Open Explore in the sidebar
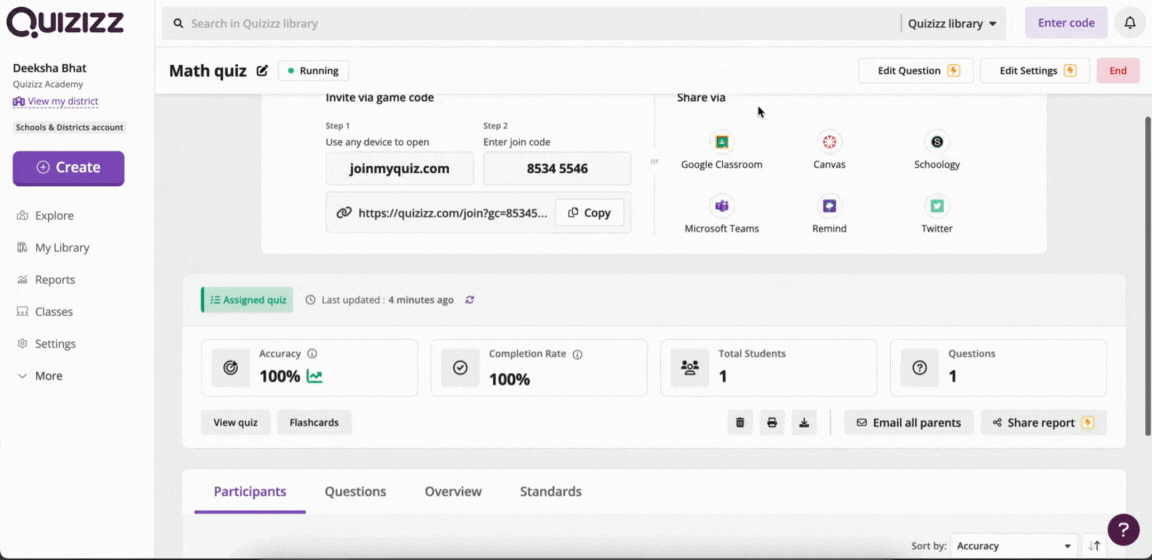Image resolution: width=1152 pixels, height=560 pixels. tap(46, 215)
